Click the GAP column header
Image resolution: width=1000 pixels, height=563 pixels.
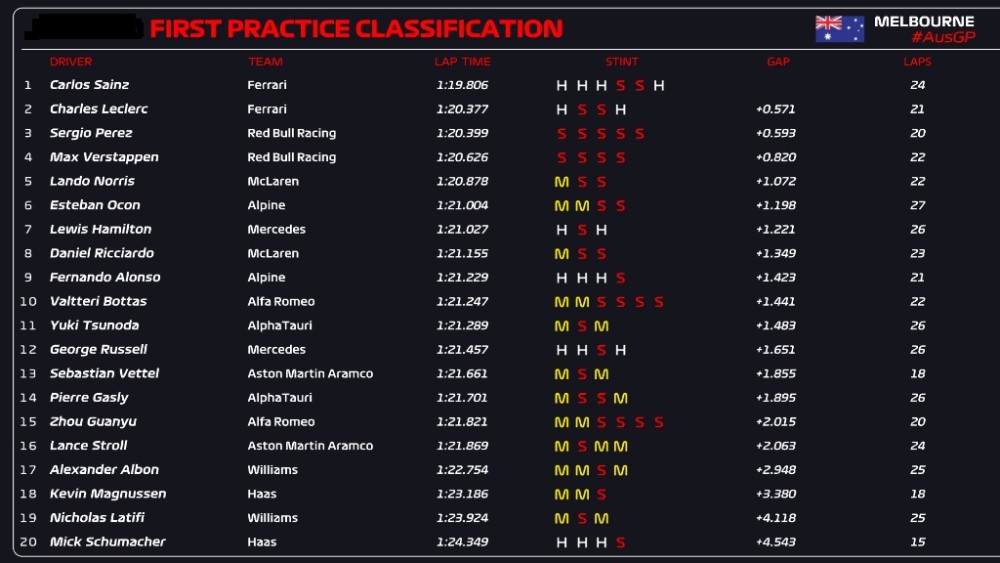click(778, 62)
